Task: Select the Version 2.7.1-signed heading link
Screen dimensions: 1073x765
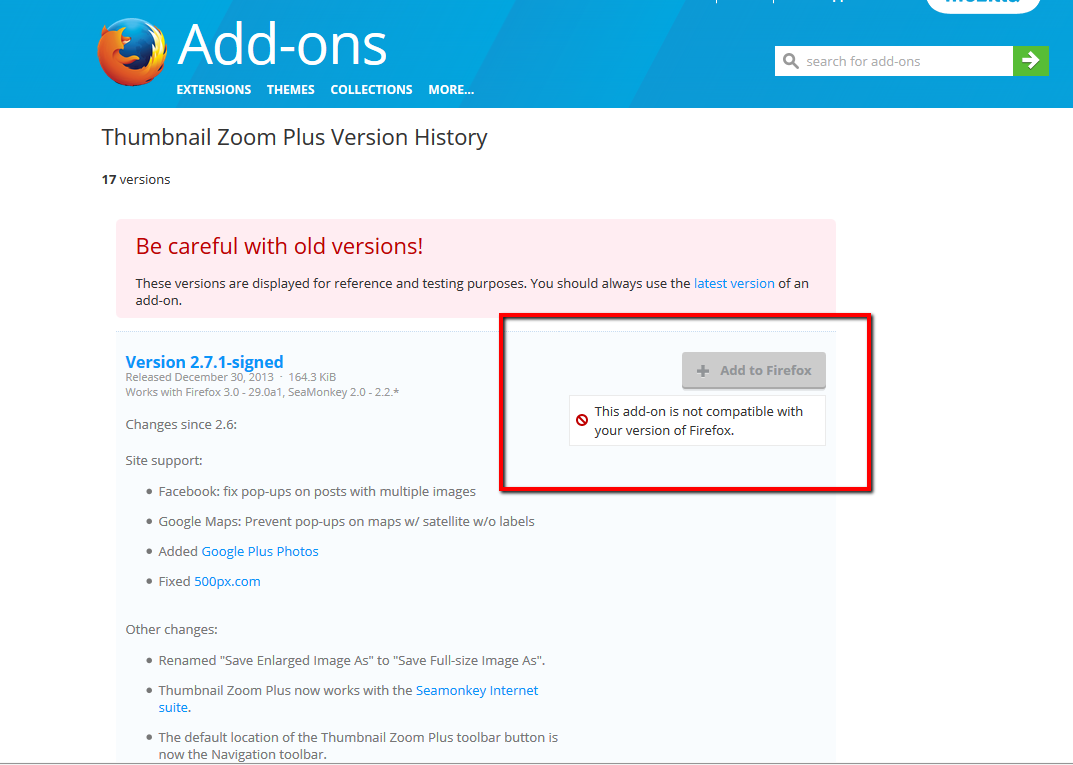Action: coord(204,362)
